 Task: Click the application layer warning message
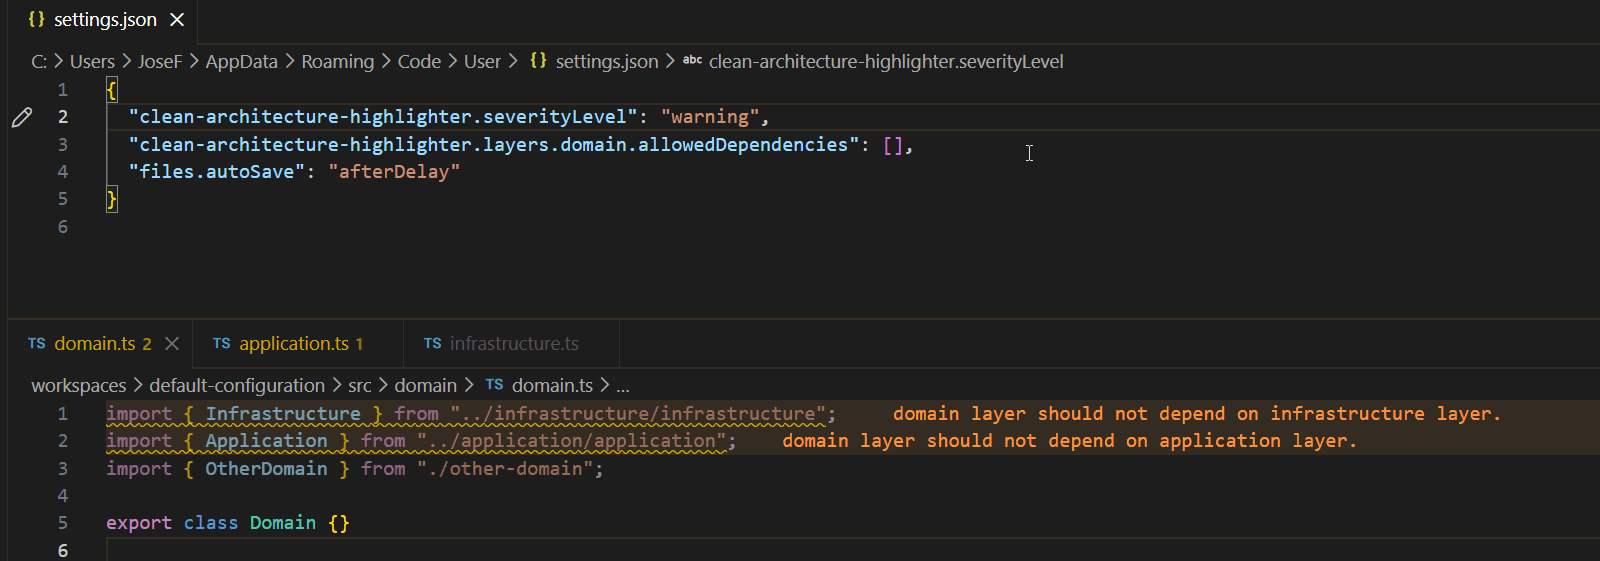1070,441
